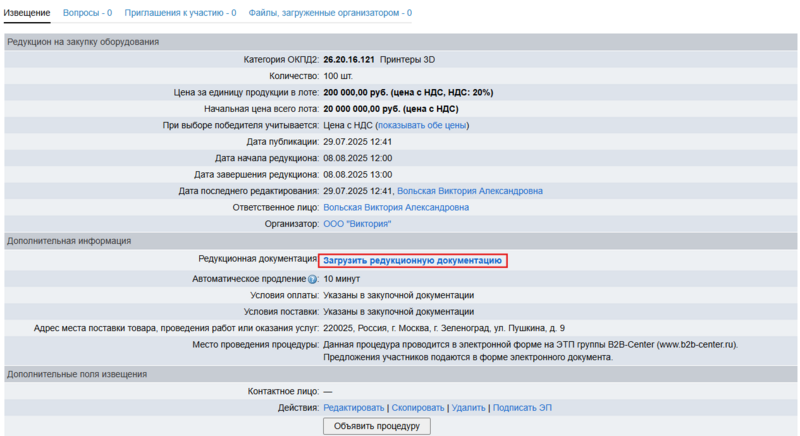This screenshot has width=800, height=436.
Task: Click the Редукцион на закупку оборудования header
Action: [83, 41]
